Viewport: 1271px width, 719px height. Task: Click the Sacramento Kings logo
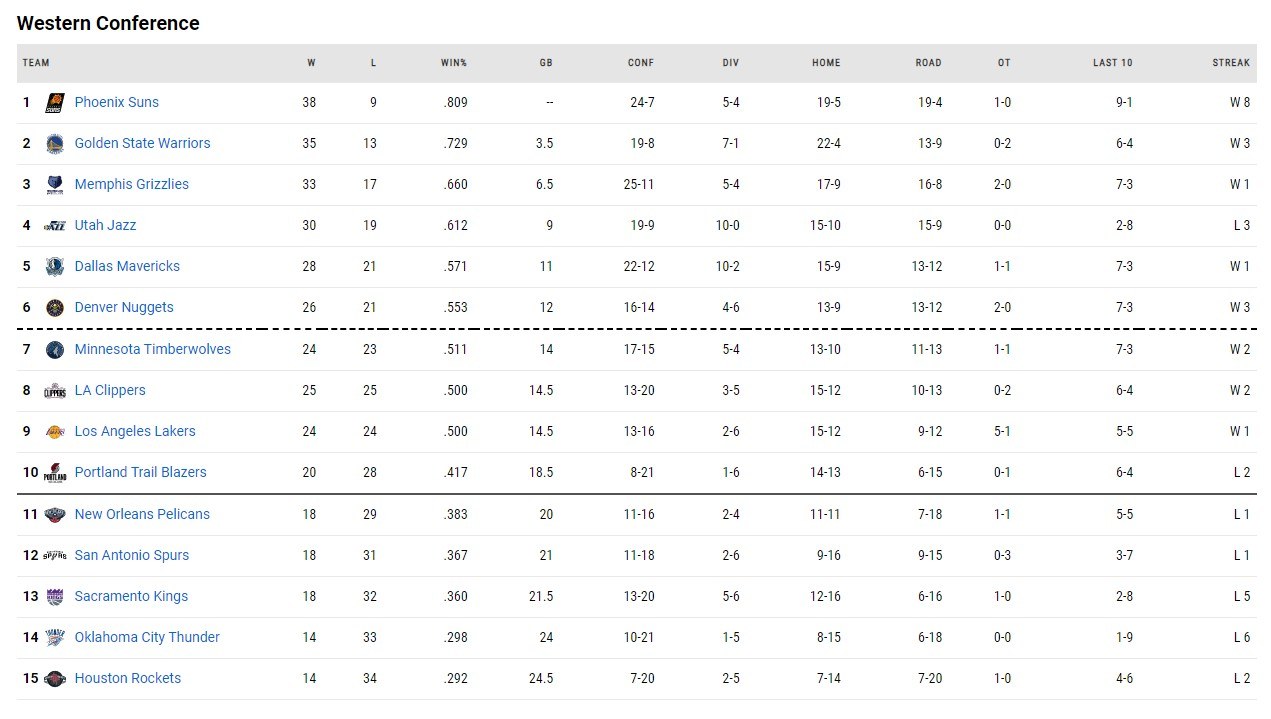[55, 596]
